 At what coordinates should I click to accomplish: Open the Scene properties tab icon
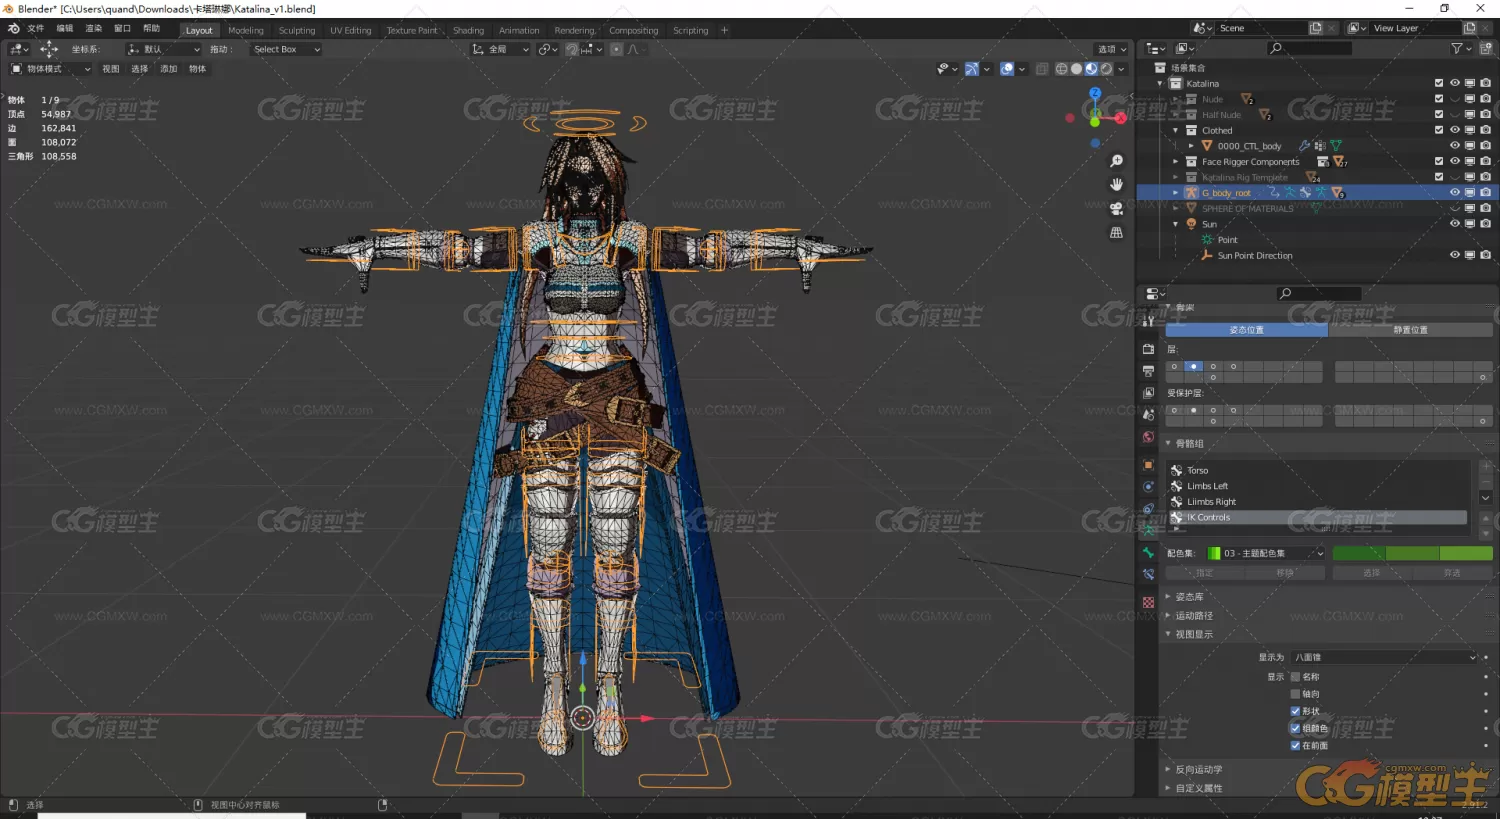click(1148, 415)
